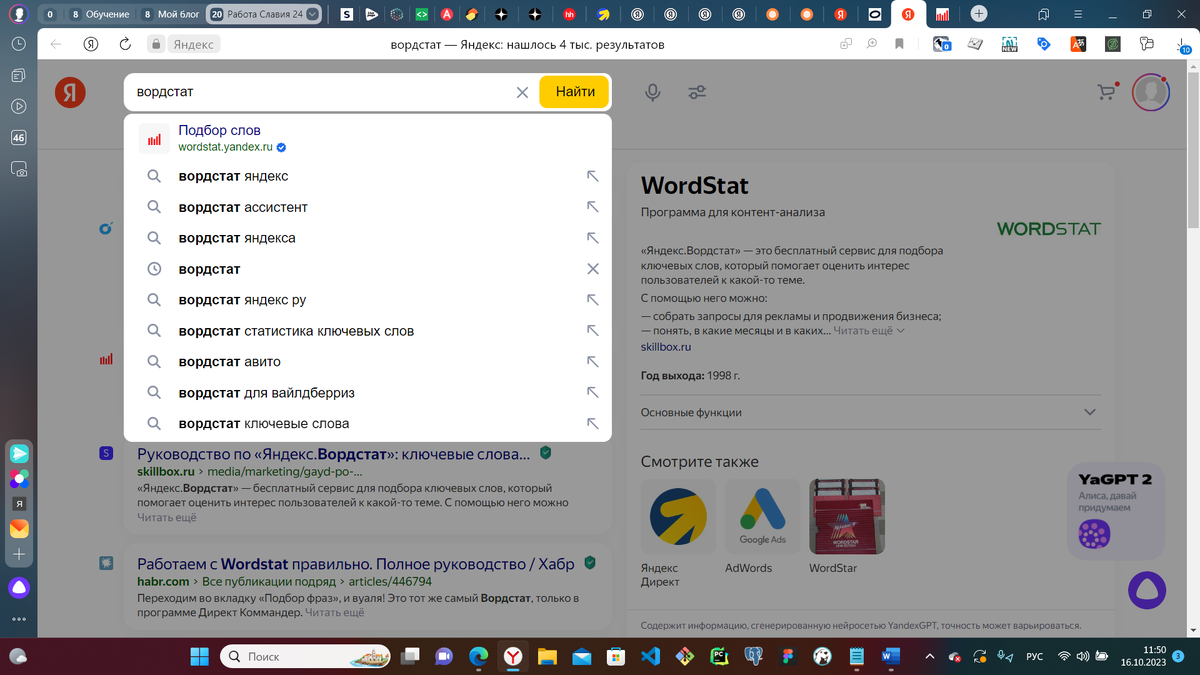Add sidebar app with plus icon

click(x=19, y=554)
